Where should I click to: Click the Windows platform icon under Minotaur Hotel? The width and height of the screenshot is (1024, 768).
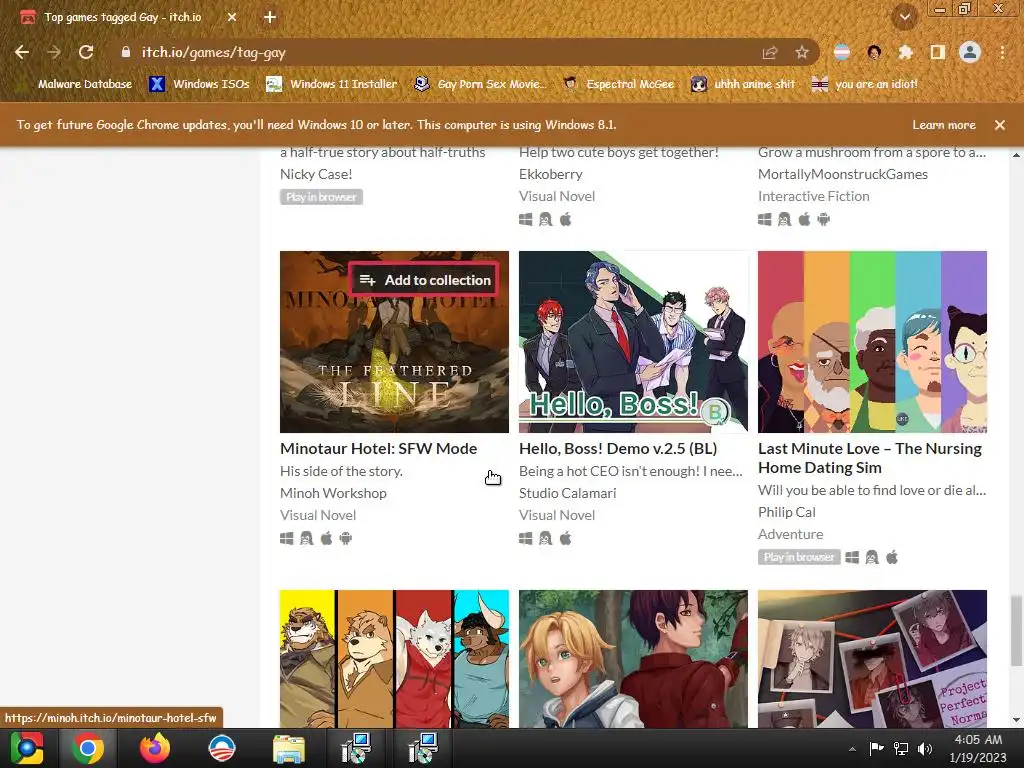pyautogui.click(x=287, y=538)
